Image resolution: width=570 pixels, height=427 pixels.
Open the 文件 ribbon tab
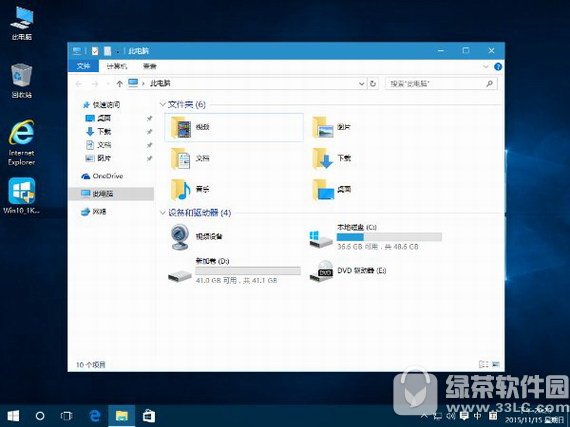pos(83,66)
